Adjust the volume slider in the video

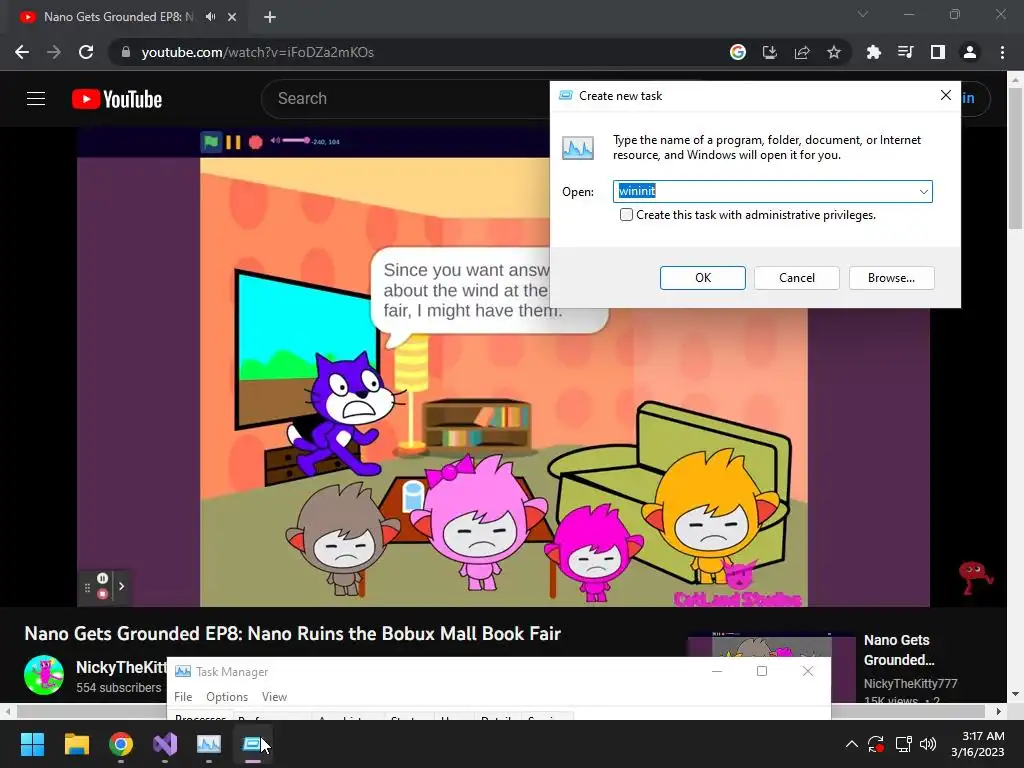click(296, 140)
